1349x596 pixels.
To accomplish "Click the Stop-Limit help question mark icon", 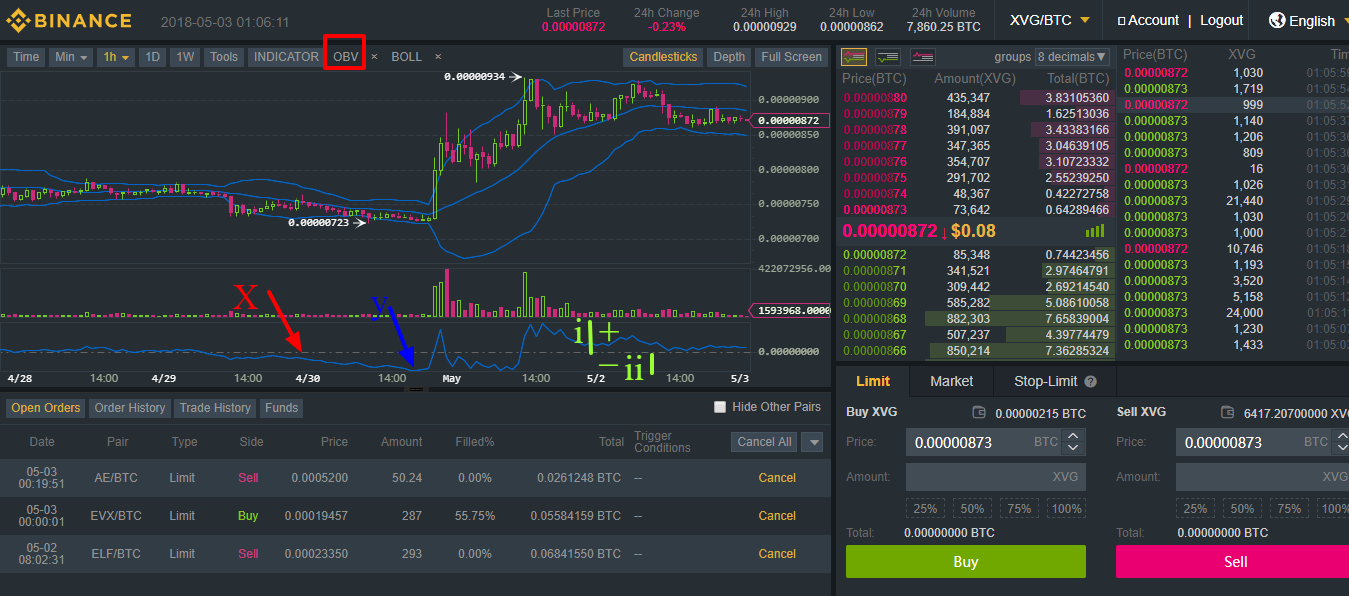I will [x=1090, y=381].
